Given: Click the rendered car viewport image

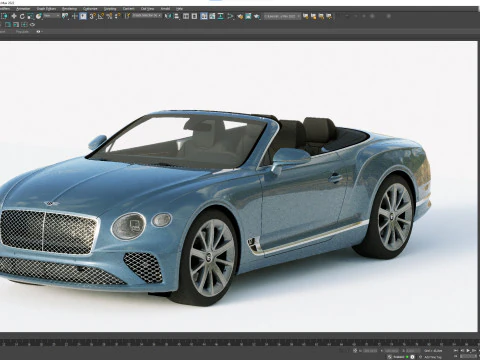Looking at the screenshot, I should click(239, 187).
